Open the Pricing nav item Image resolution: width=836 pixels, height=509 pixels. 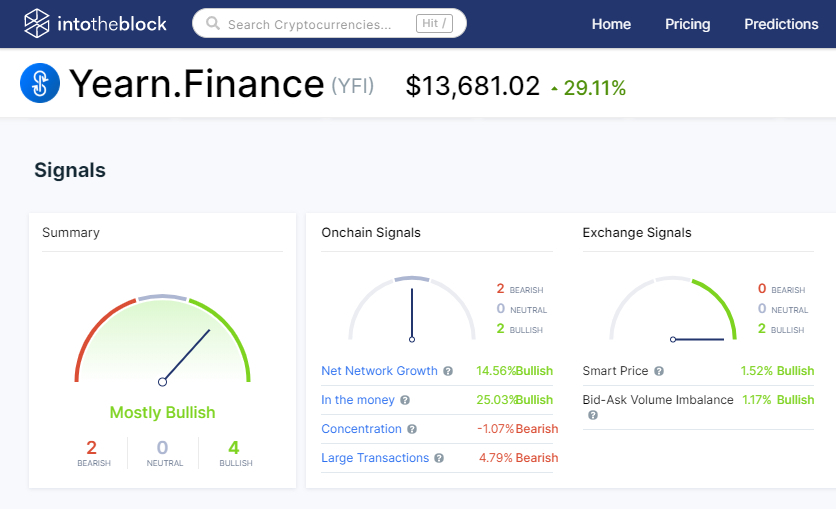click(x=687, y=25)
